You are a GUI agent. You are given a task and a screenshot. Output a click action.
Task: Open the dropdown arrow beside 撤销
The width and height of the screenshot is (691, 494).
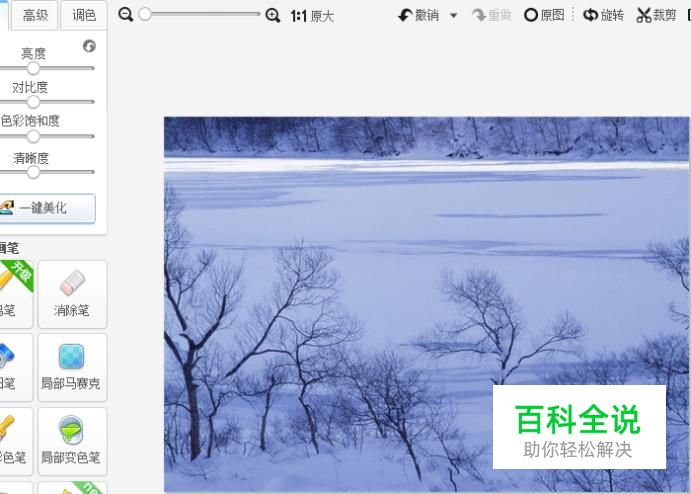(453, 16)
